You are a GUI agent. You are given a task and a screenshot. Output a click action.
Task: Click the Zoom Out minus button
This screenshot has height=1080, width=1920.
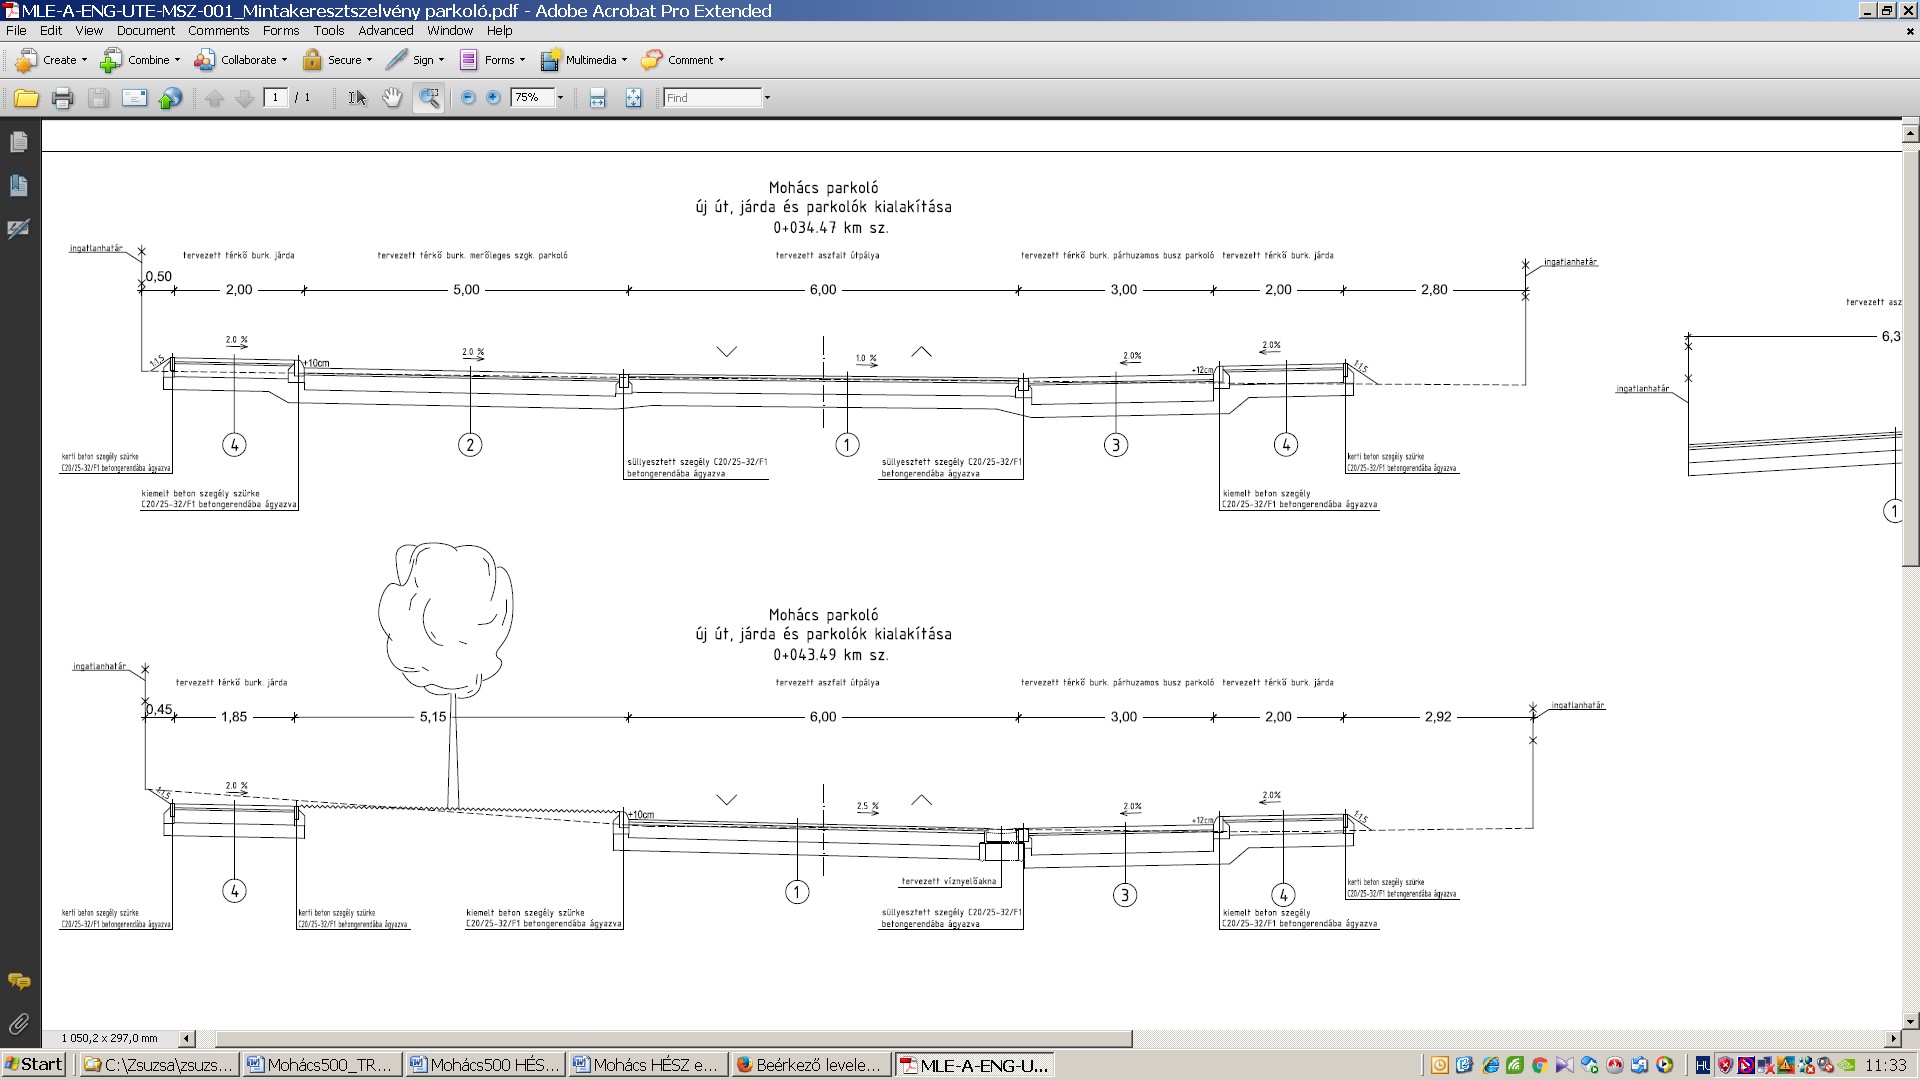click(x=468, y=97)
